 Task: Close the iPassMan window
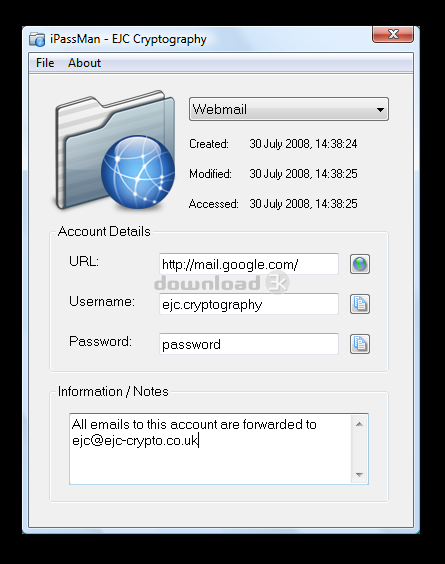pyautogui.click(x=393, y=34)
